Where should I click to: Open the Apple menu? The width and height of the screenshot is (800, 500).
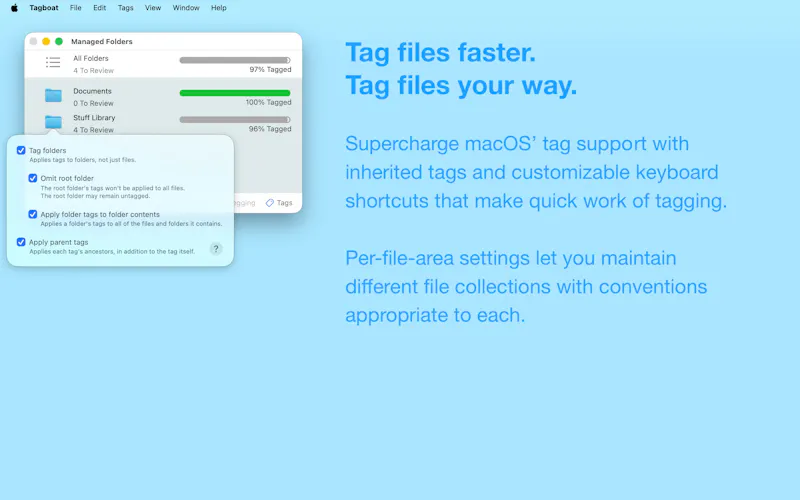click(14, 8)
